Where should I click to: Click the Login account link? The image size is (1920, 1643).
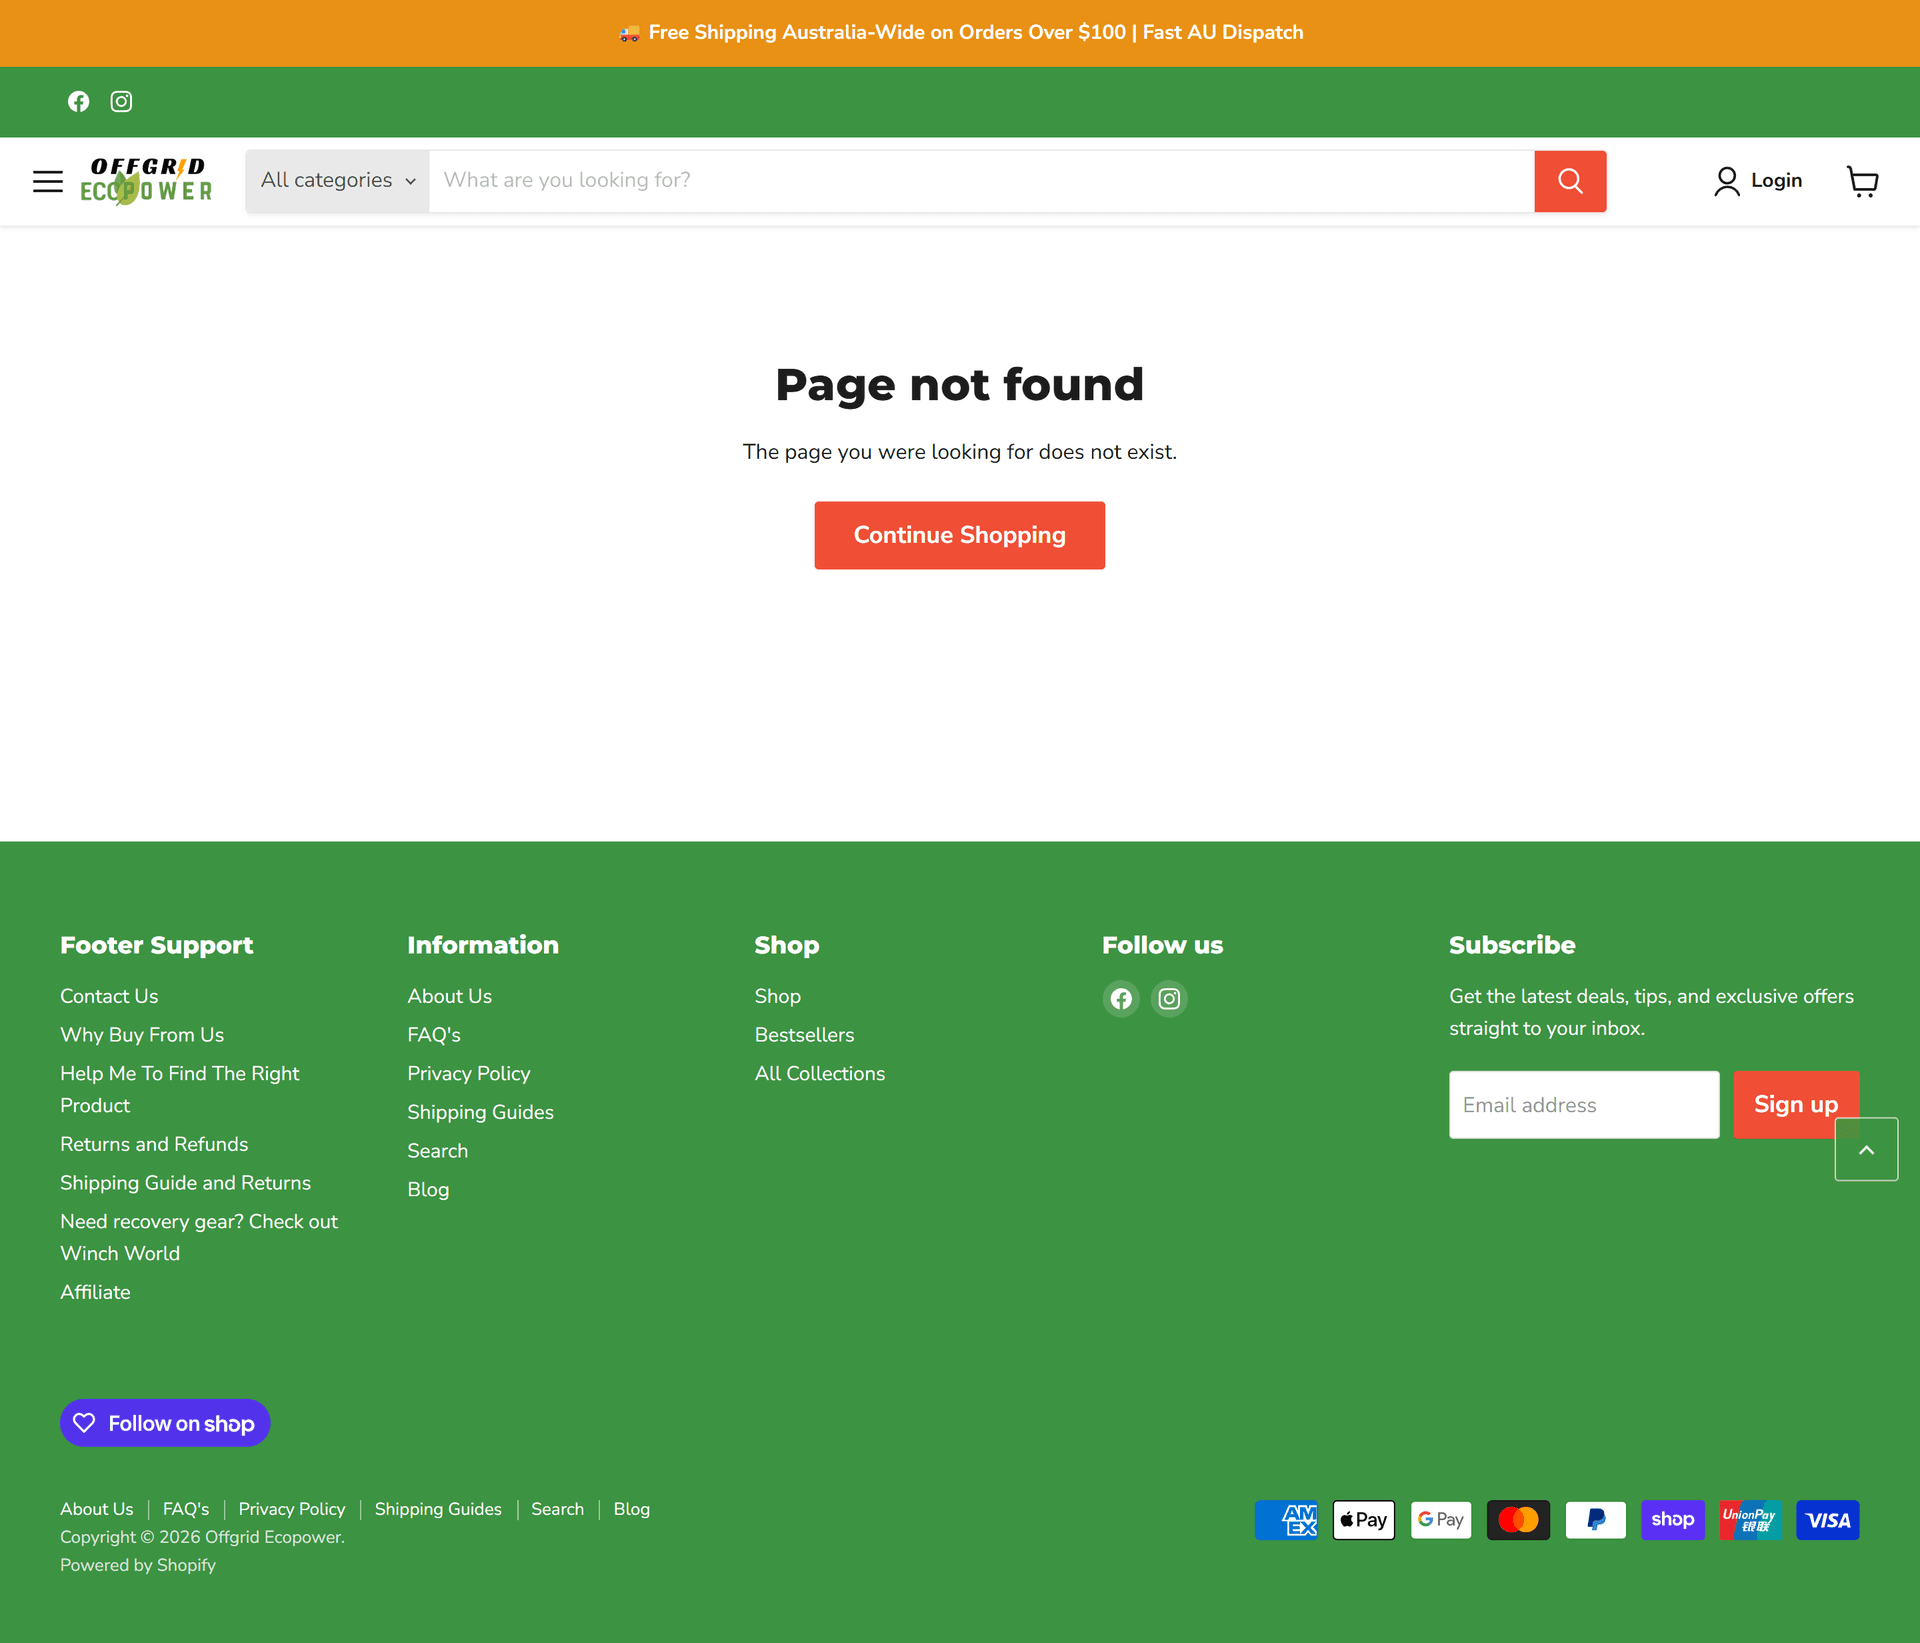(1758, 181)
